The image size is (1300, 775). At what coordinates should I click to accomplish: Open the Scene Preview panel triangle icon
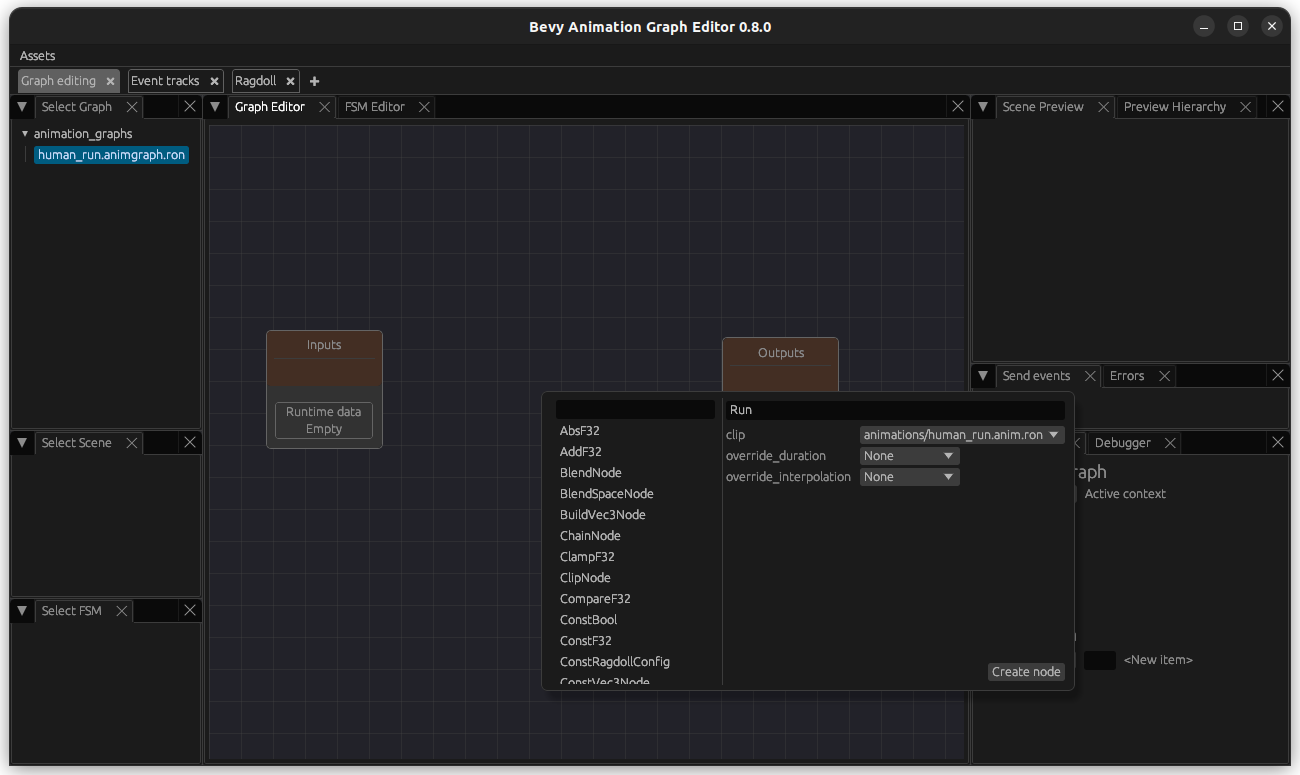(982, 106)
